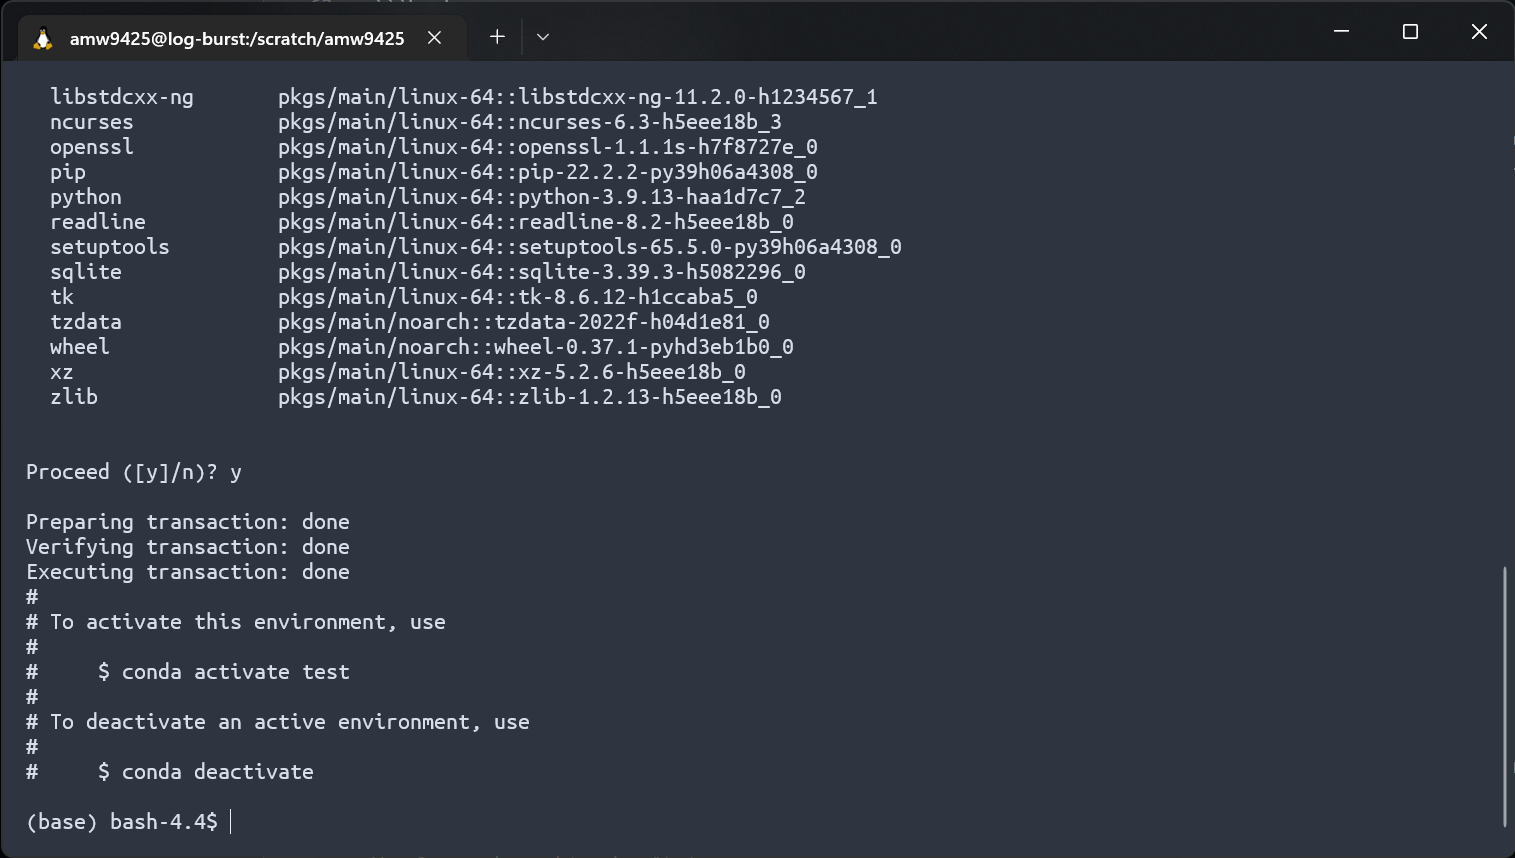
Task: Expand the new tab profile dropdown
Action: tap(543, 37)
